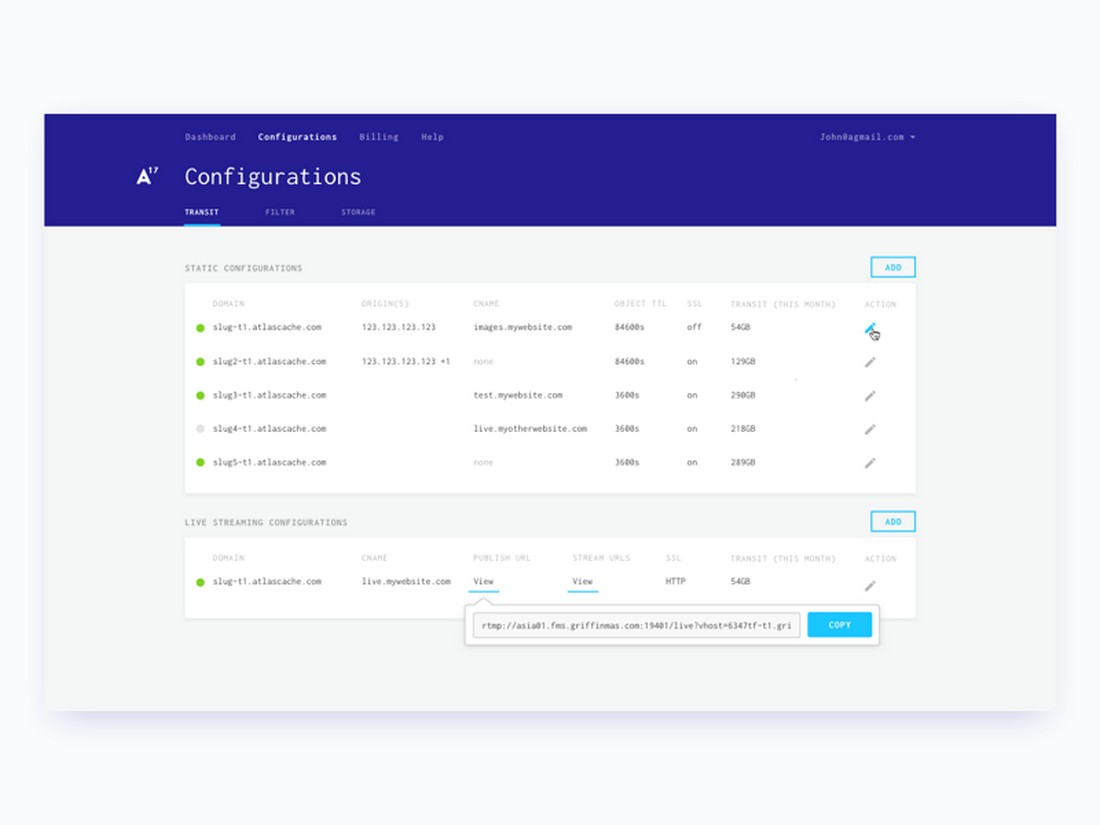
Task: Add a live streaming configuration
Action: pyautogui.click(x=892, y=522)
